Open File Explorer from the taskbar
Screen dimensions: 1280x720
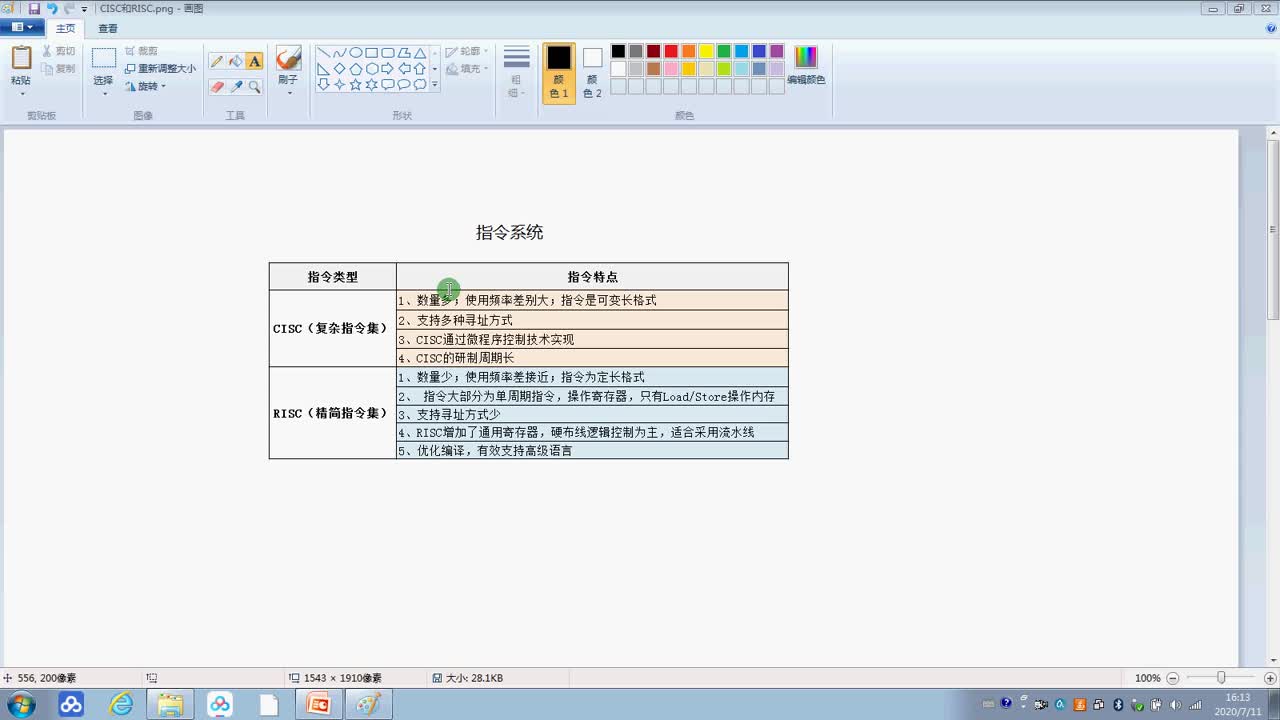pos(171,704)
